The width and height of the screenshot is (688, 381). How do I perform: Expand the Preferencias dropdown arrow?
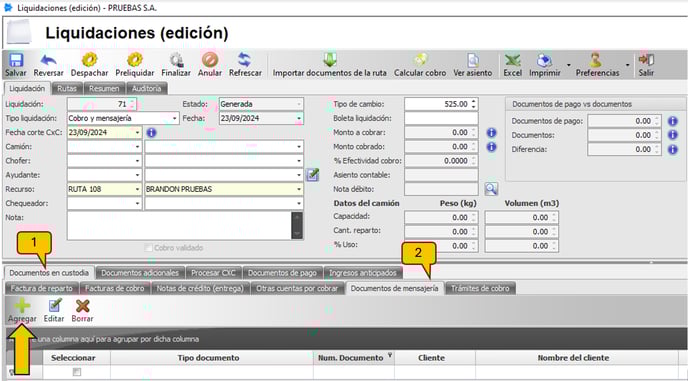(x=627, y=65)
